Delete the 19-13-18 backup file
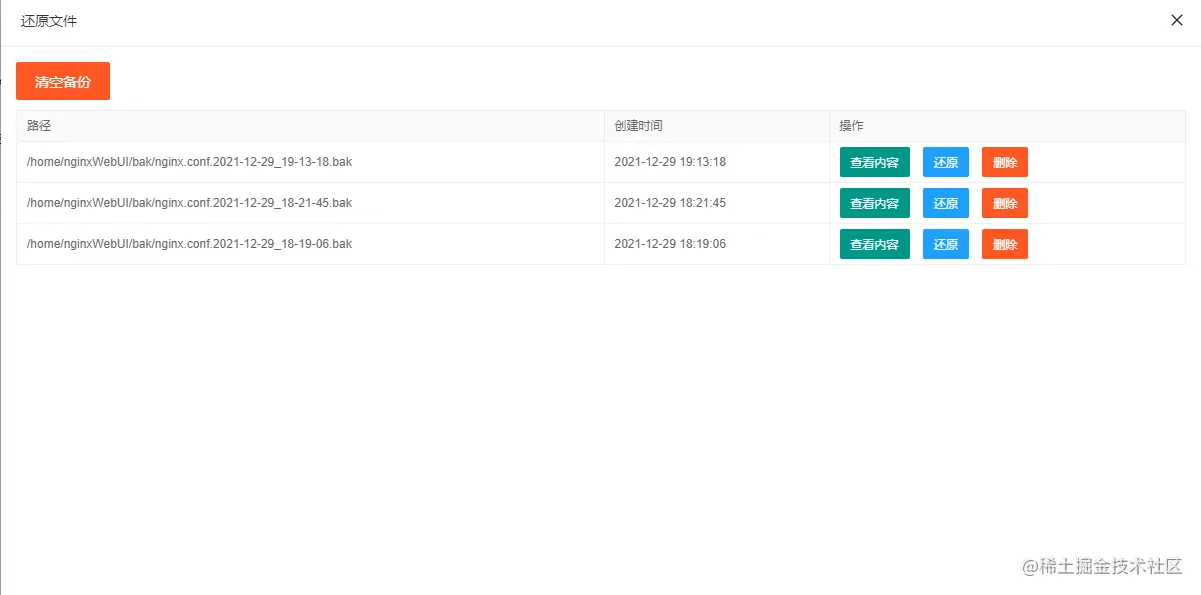Image resolution: width=1201 pixels, height=595 pixels. tap(1004, 161)
